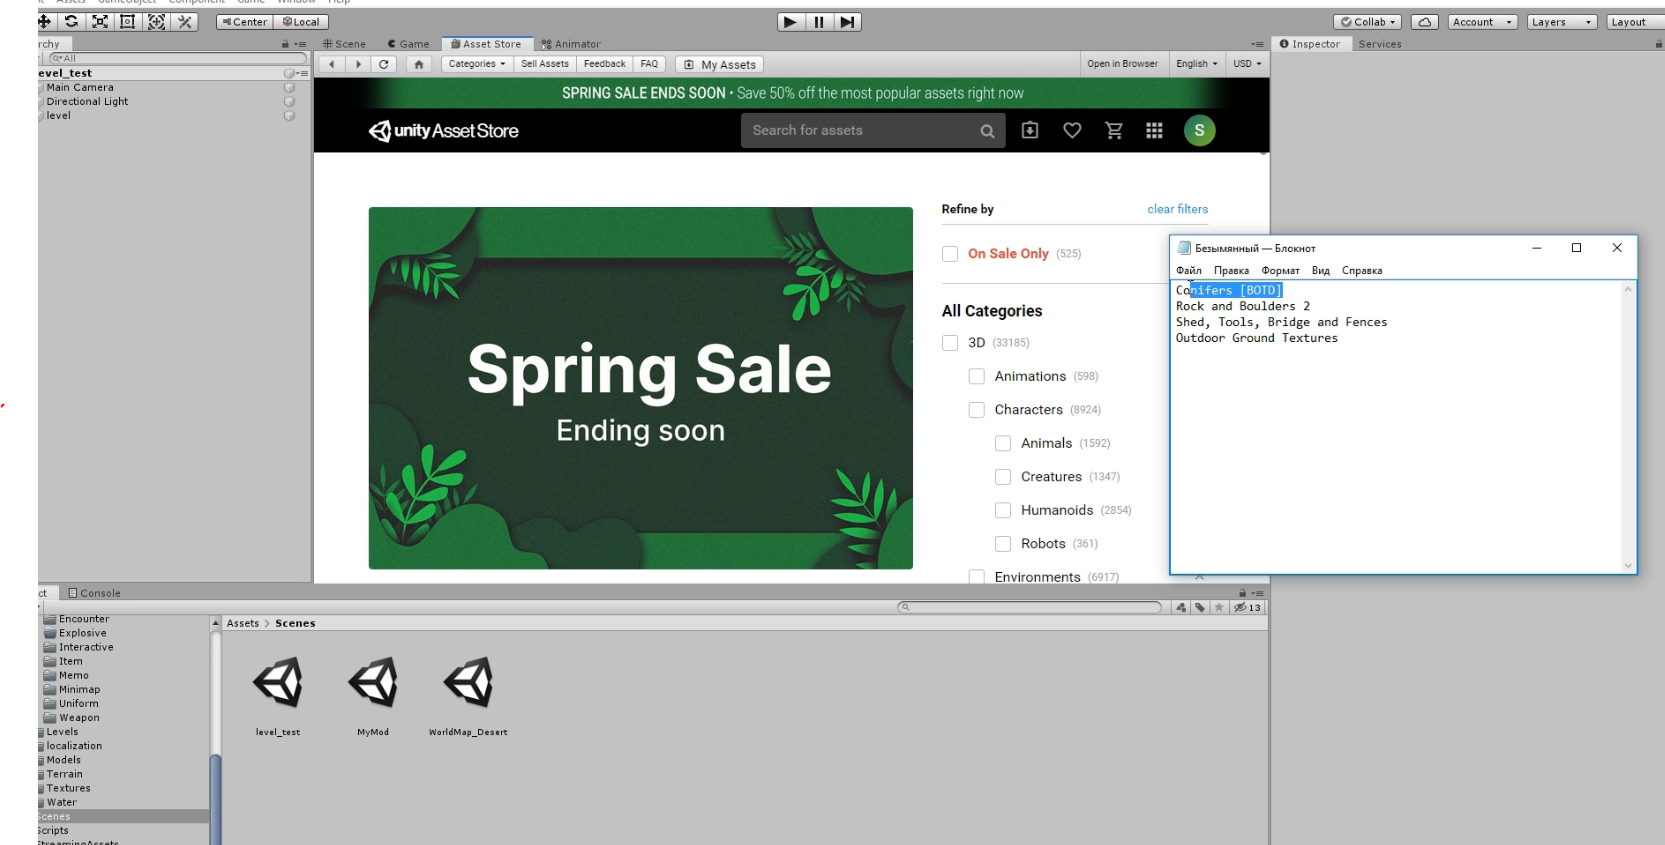Check the Humanoids category checkbox
The width and height of the screenshot is (1665, 845).
1003,510
